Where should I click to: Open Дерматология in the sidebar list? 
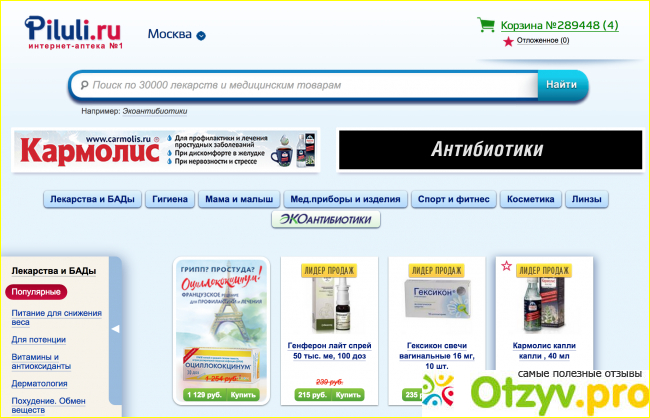pos(40,383)
